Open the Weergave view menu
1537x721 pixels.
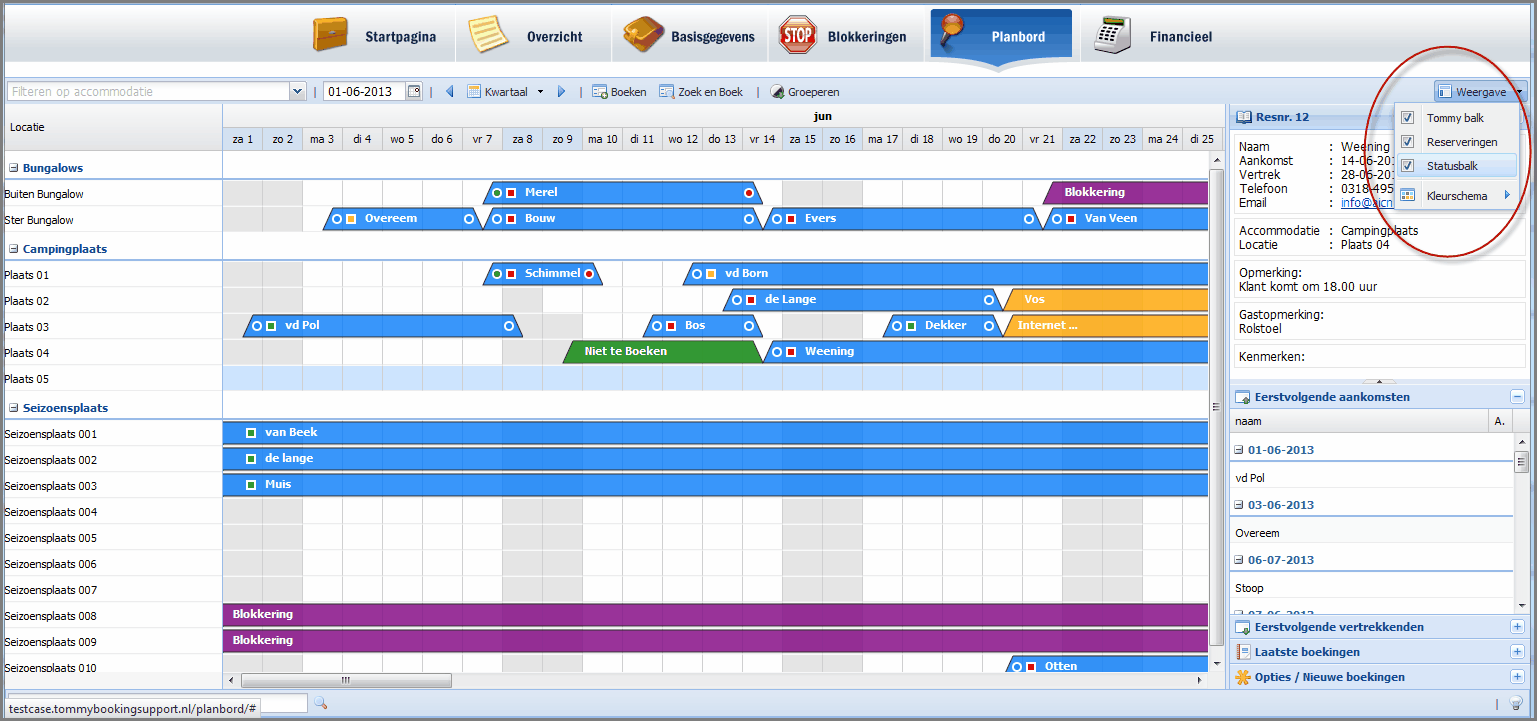pyautogui.click(x=1480, y=91)
